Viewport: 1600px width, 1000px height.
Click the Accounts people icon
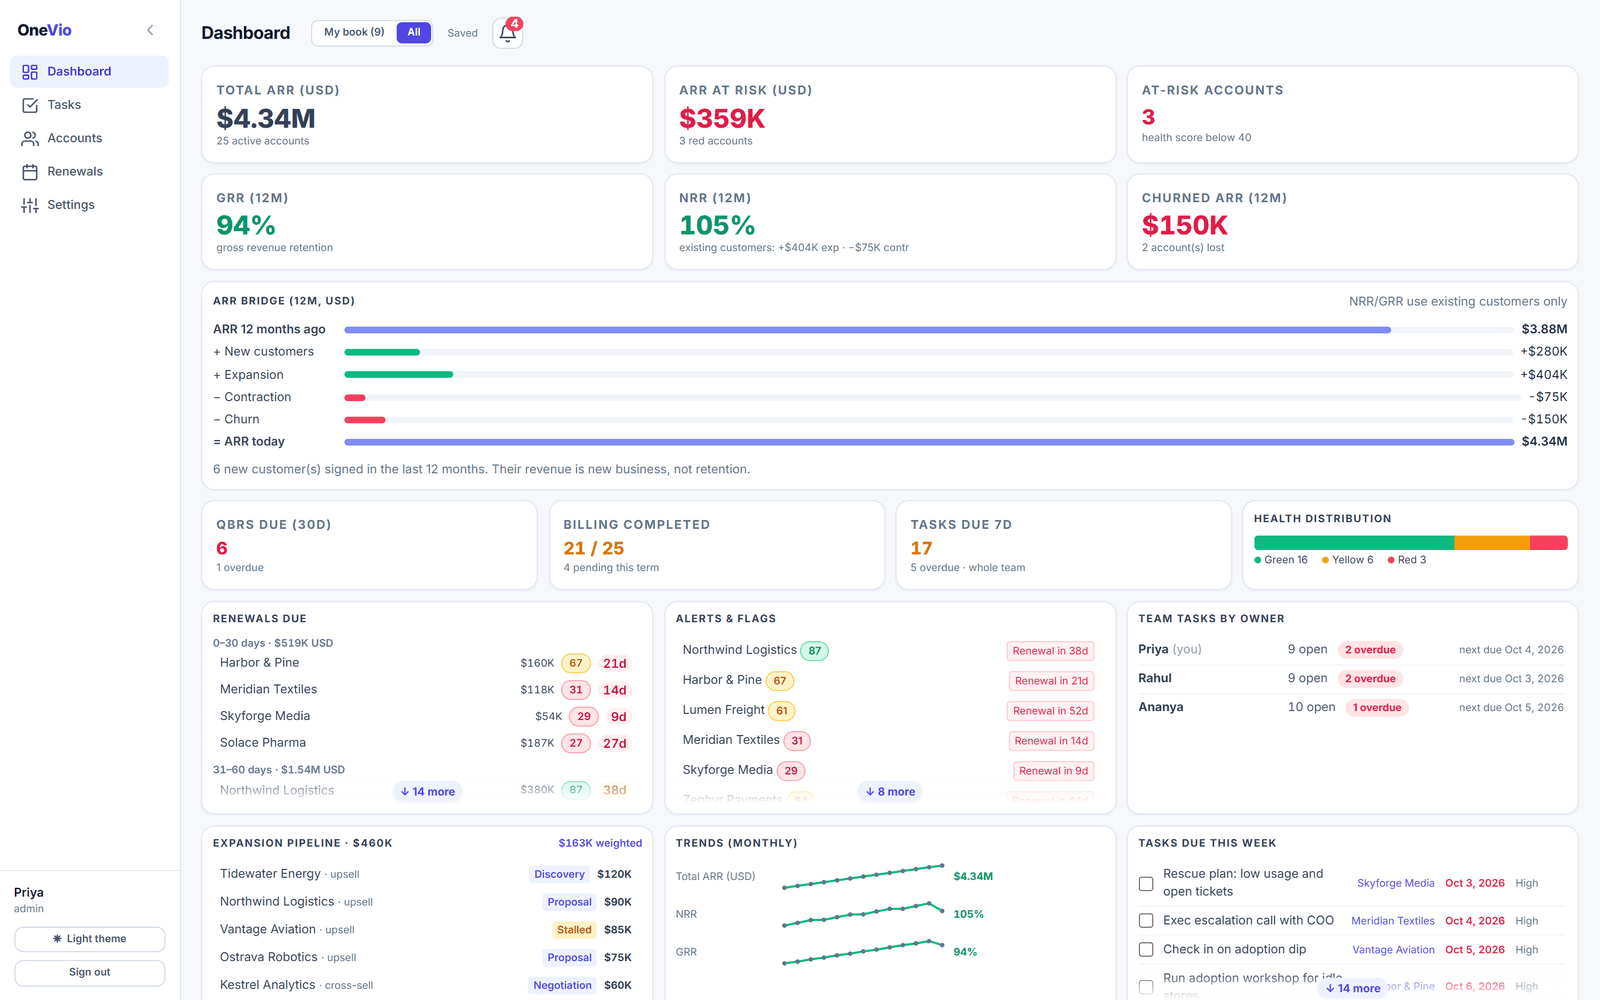(30, 138)
